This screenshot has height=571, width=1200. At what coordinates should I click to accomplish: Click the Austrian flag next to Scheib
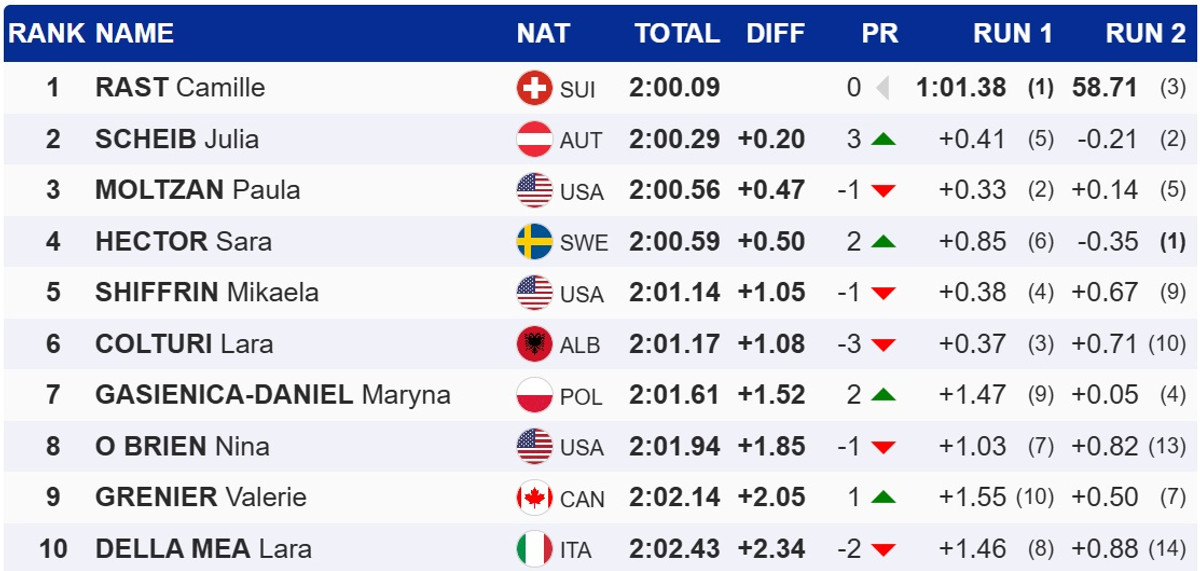coord(534,139)
